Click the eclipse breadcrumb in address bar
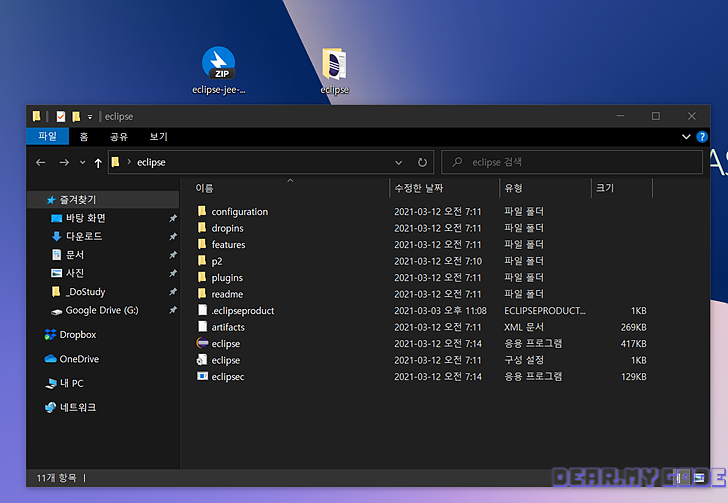728x503 pixels. click(x=151, y=162)
